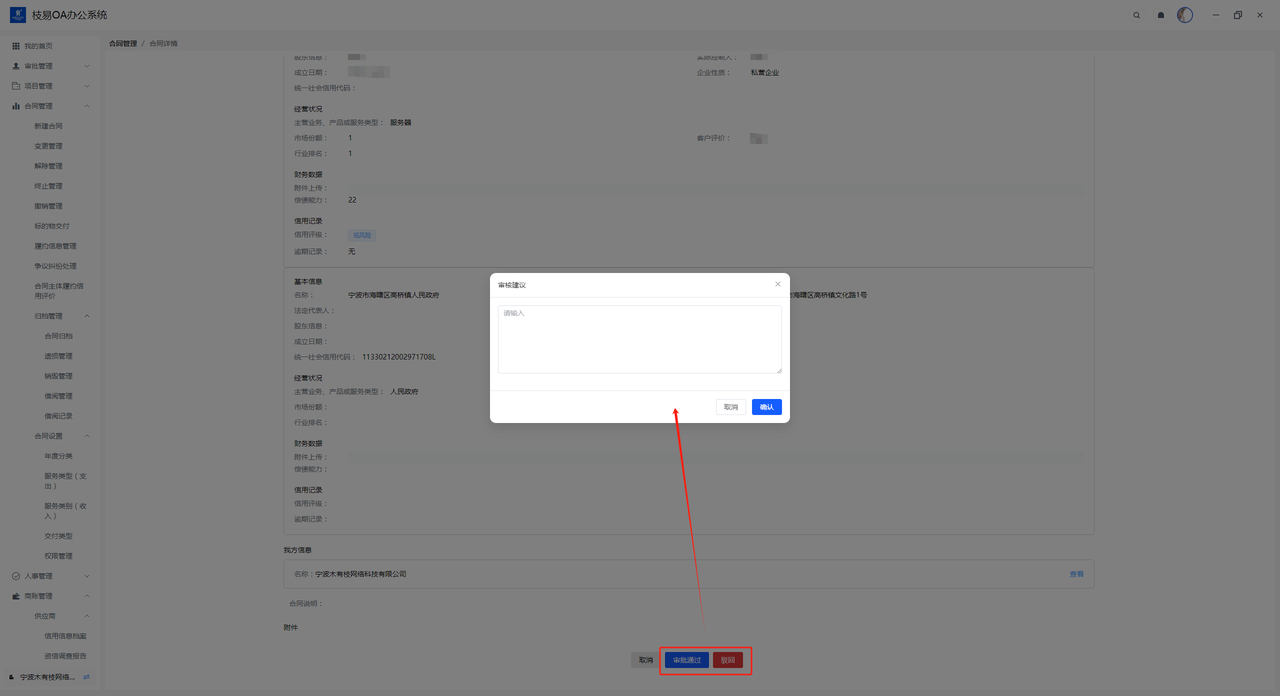The image size is (1280, 696).
Task: Open 新建合同 in the sidebar
Action: pos(48,126)
